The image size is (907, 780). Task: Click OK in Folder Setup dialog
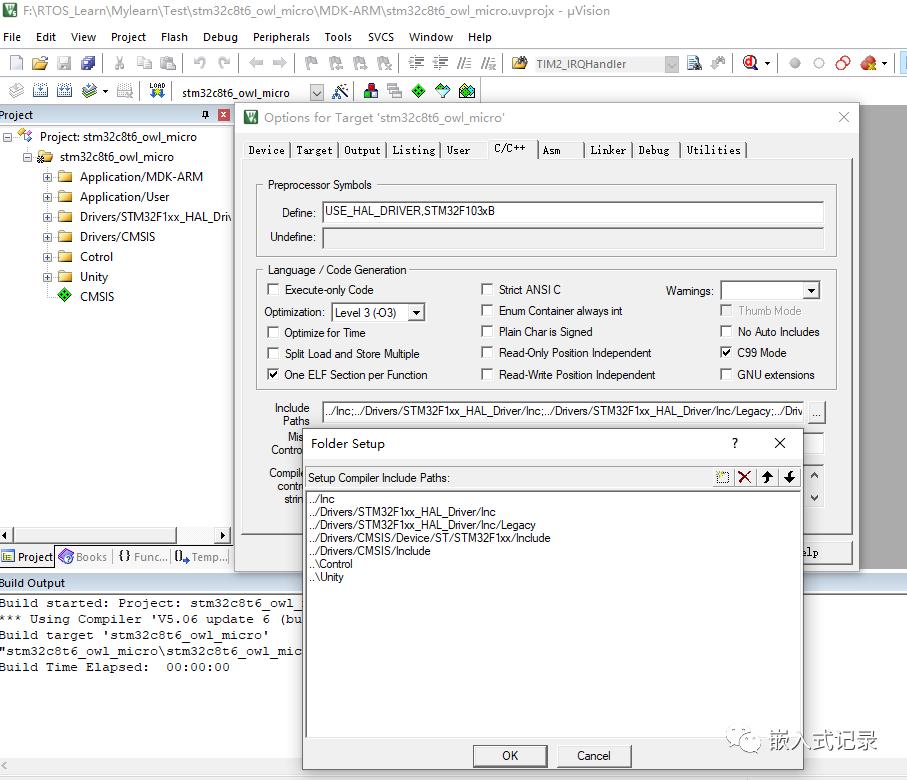[x=510, y=756]
